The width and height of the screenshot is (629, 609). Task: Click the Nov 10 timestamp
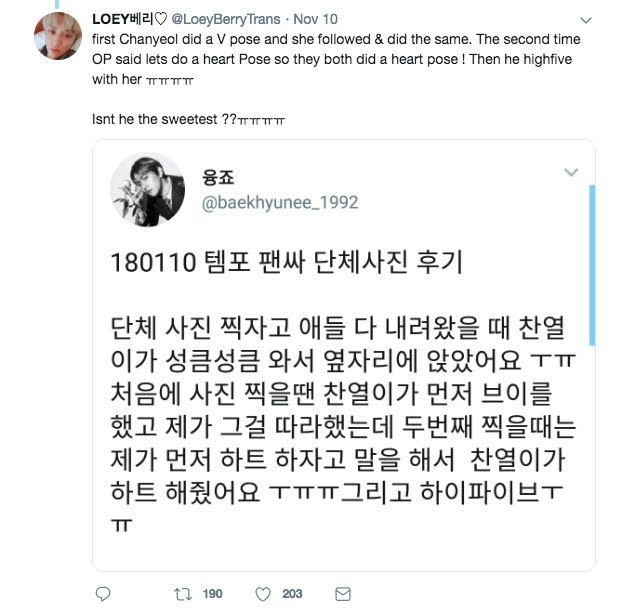pos(315,19)
